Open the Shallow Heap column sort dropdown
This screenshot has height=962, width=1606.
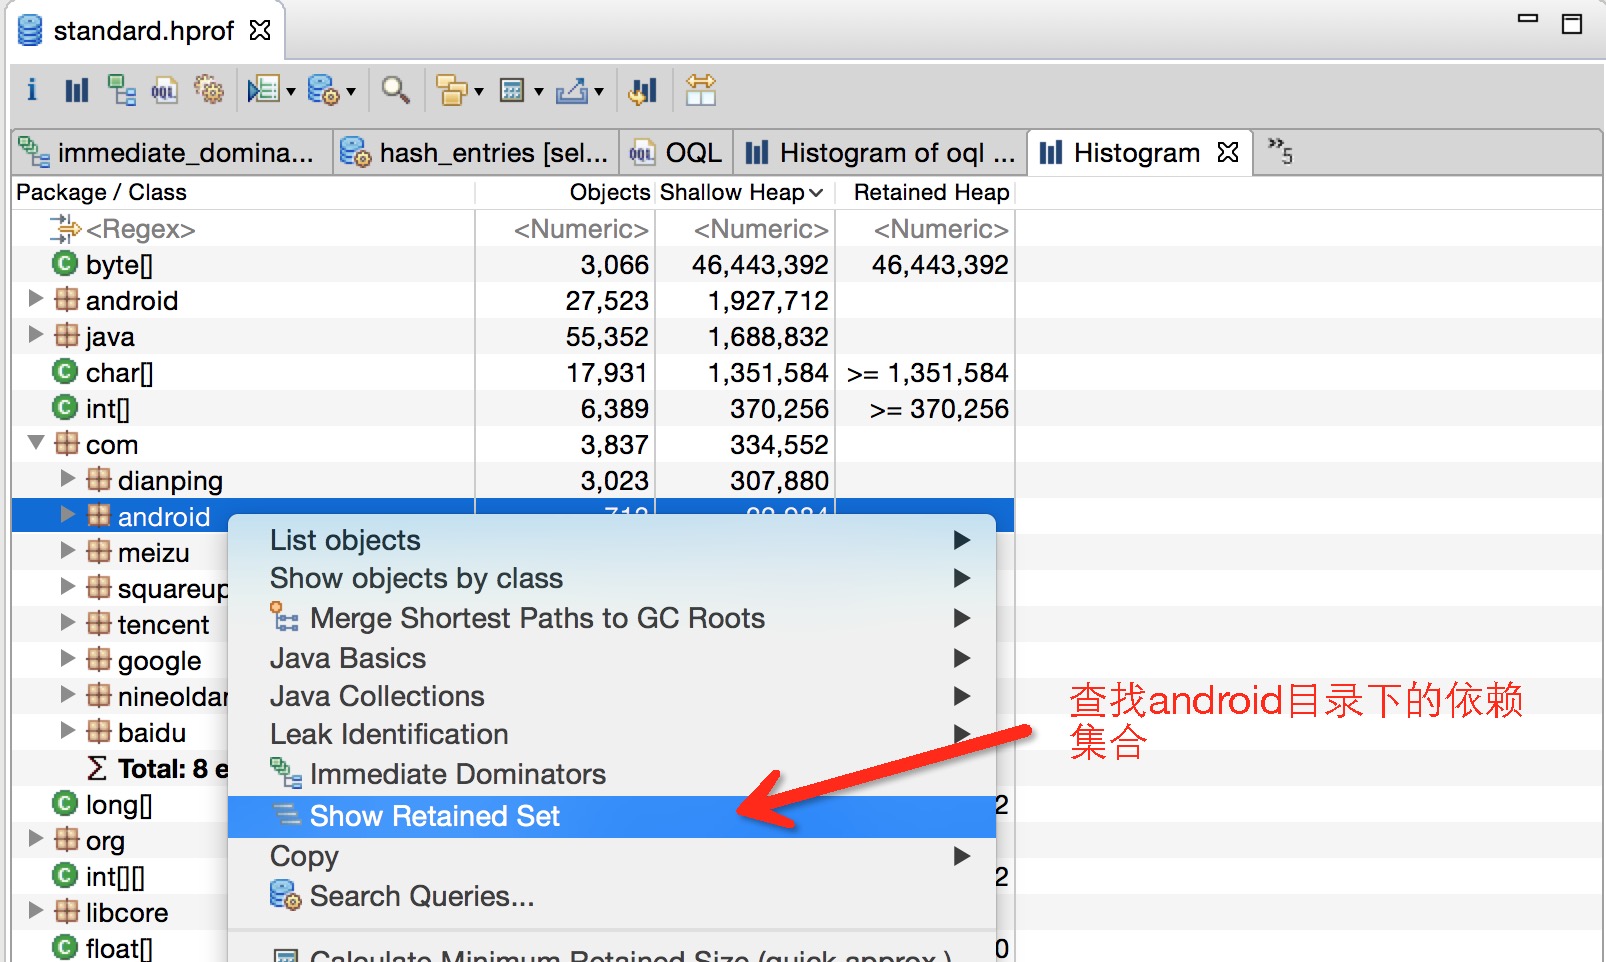(816, 192)
